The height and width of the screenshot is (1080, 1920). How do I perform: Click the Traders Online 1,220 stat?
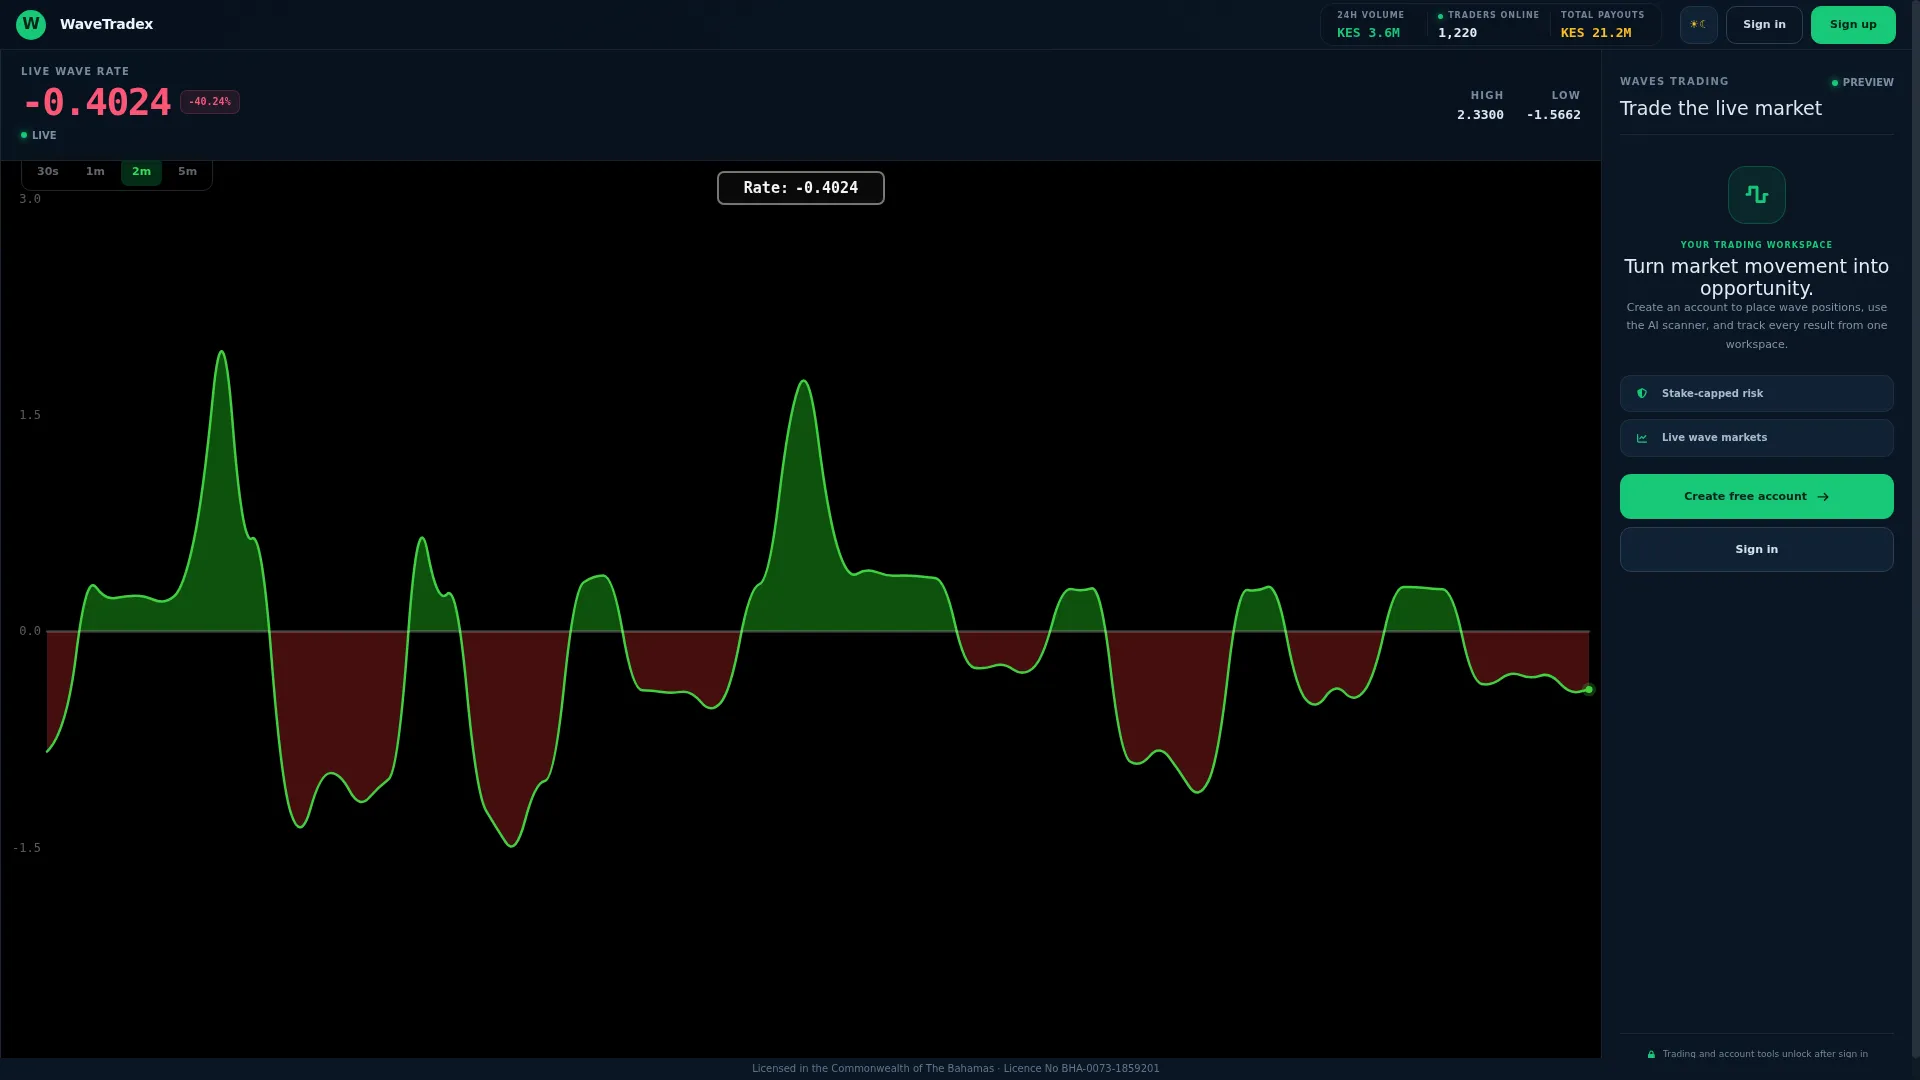coord(1488,24)
